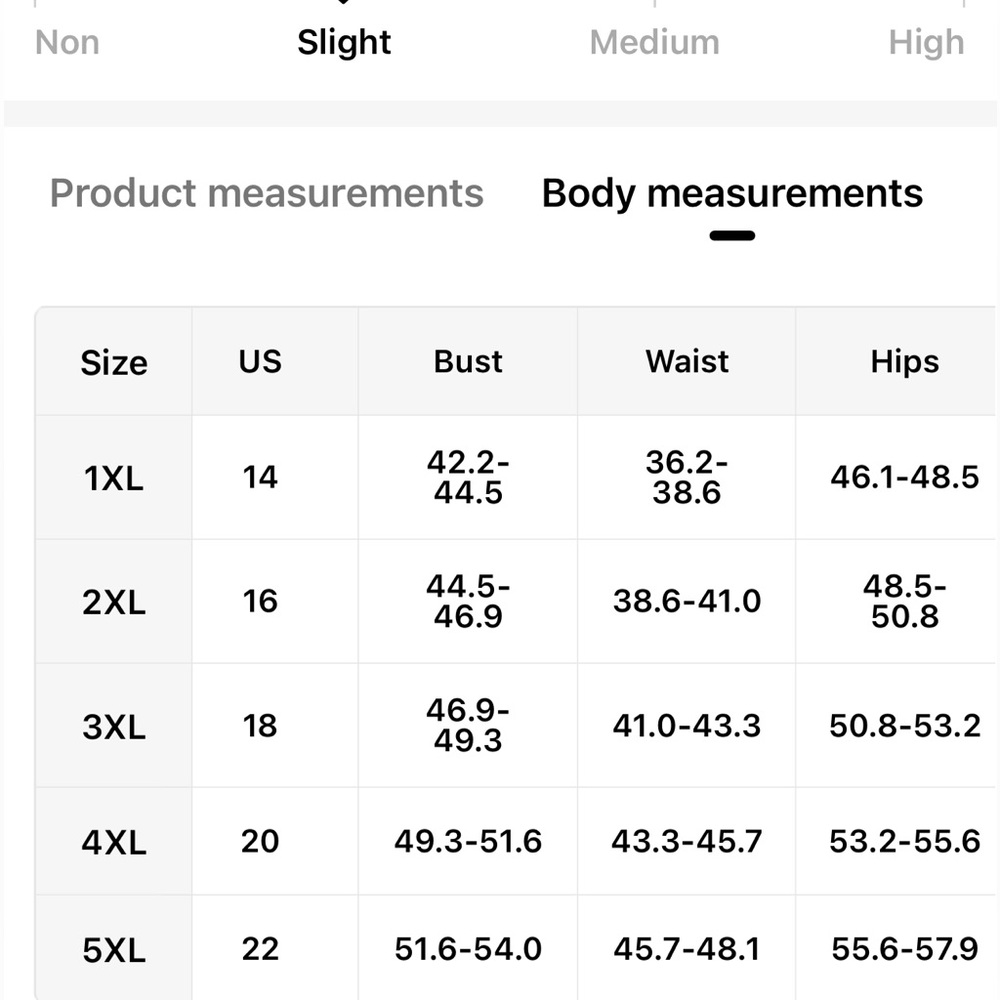The height and width of the screenshot is (1000, 1000).
Task: Click the US size 18 cell
Action: click(260, 726)
